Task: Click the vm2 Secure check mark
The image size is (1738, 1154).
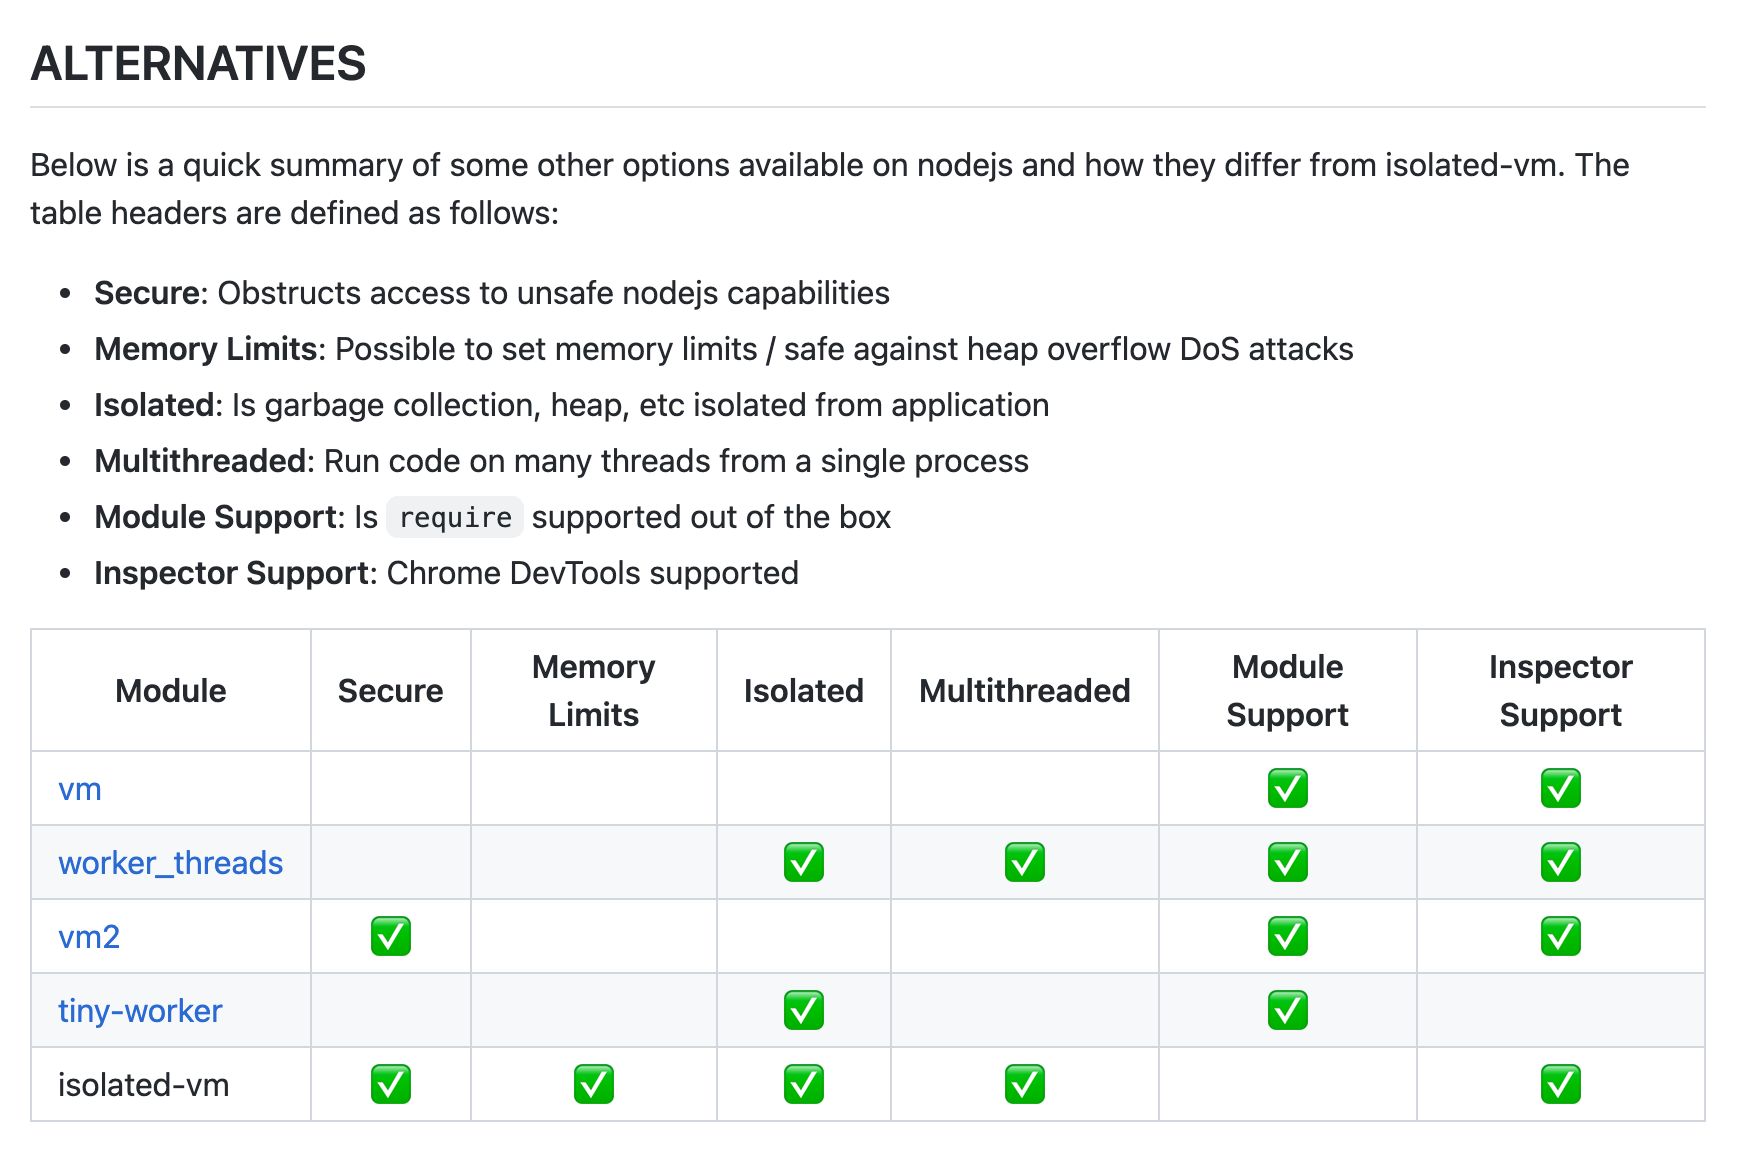Action: pos(390,937)
